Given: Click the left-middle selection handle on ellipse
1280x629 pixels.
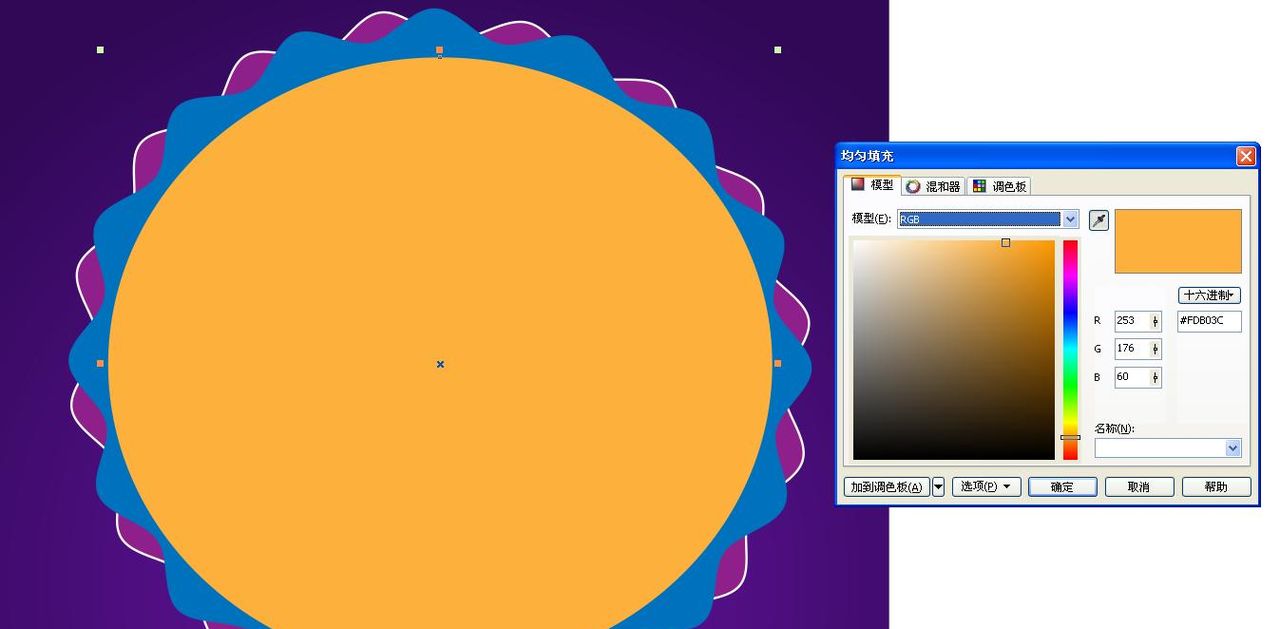Looking at the screenshot, I should [100, 364].
